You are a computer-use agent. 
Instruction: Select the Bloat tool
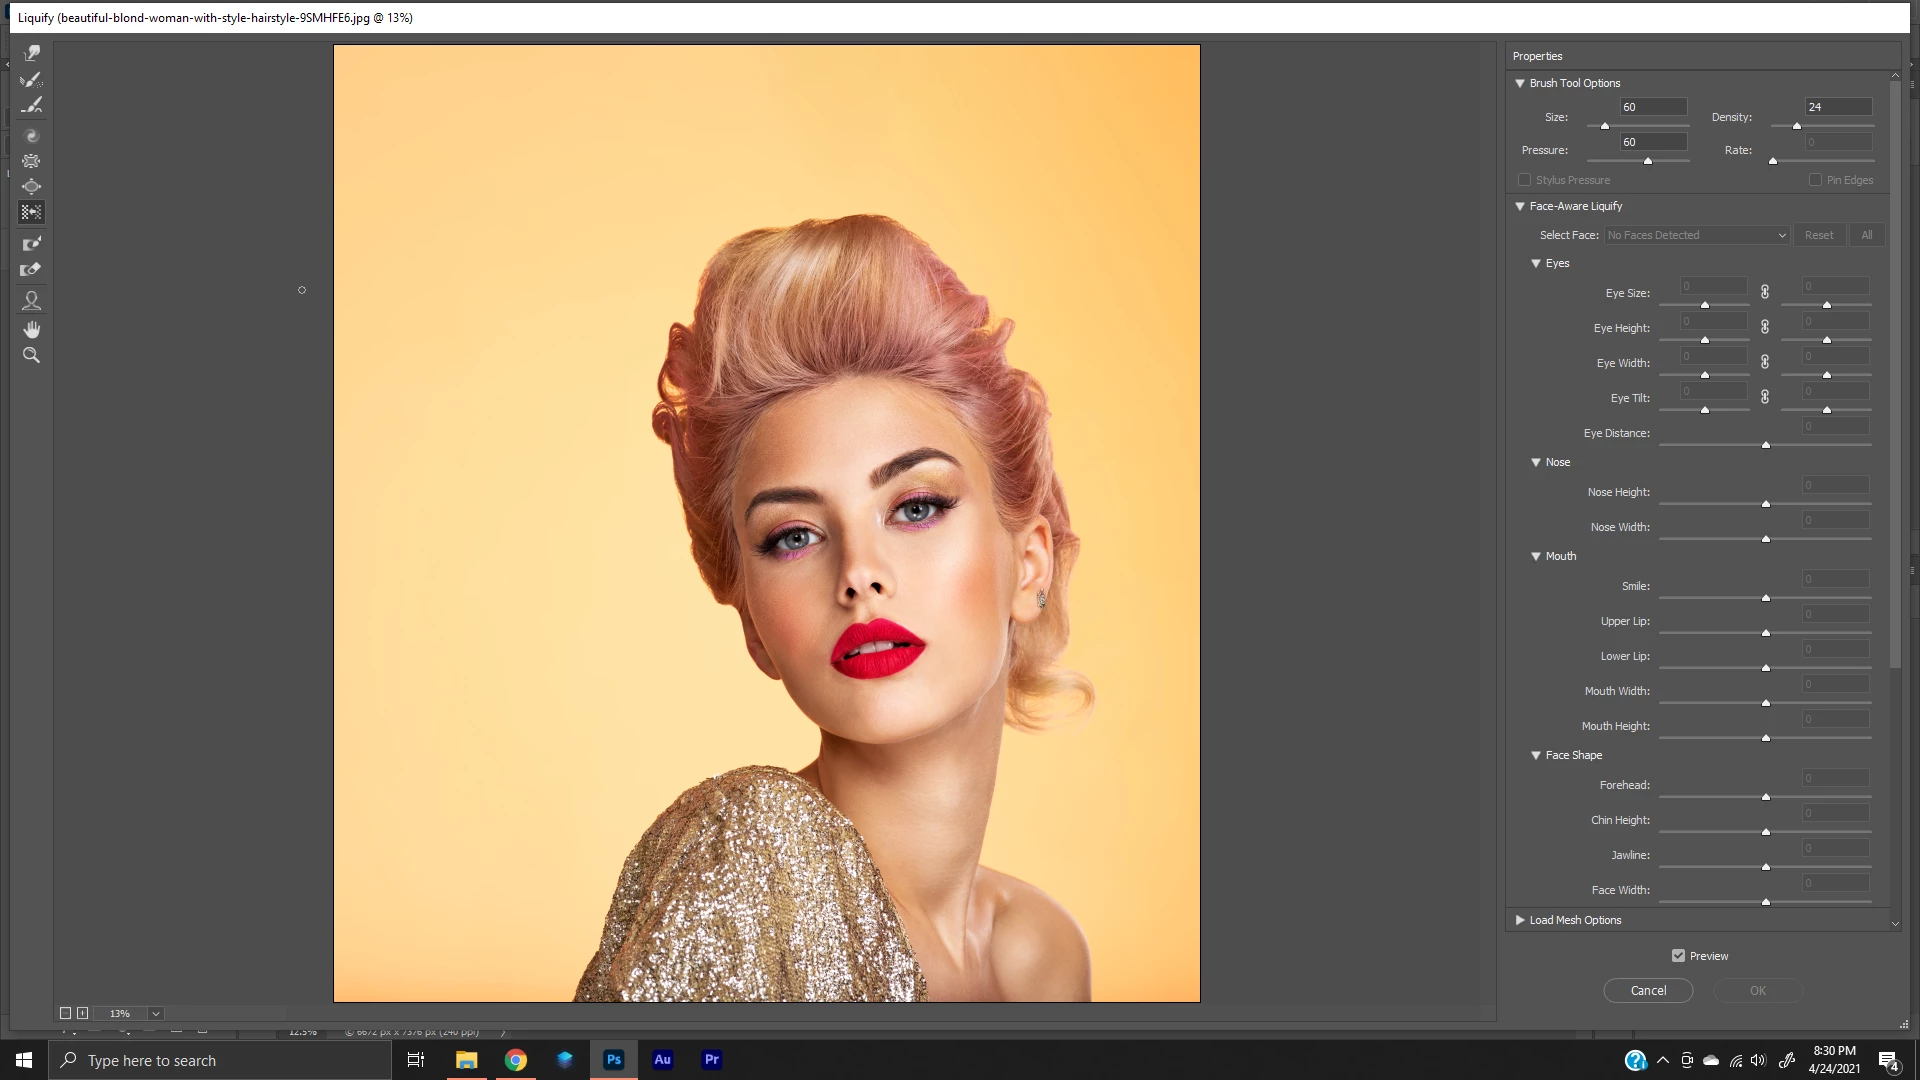[x=32, y=187]
